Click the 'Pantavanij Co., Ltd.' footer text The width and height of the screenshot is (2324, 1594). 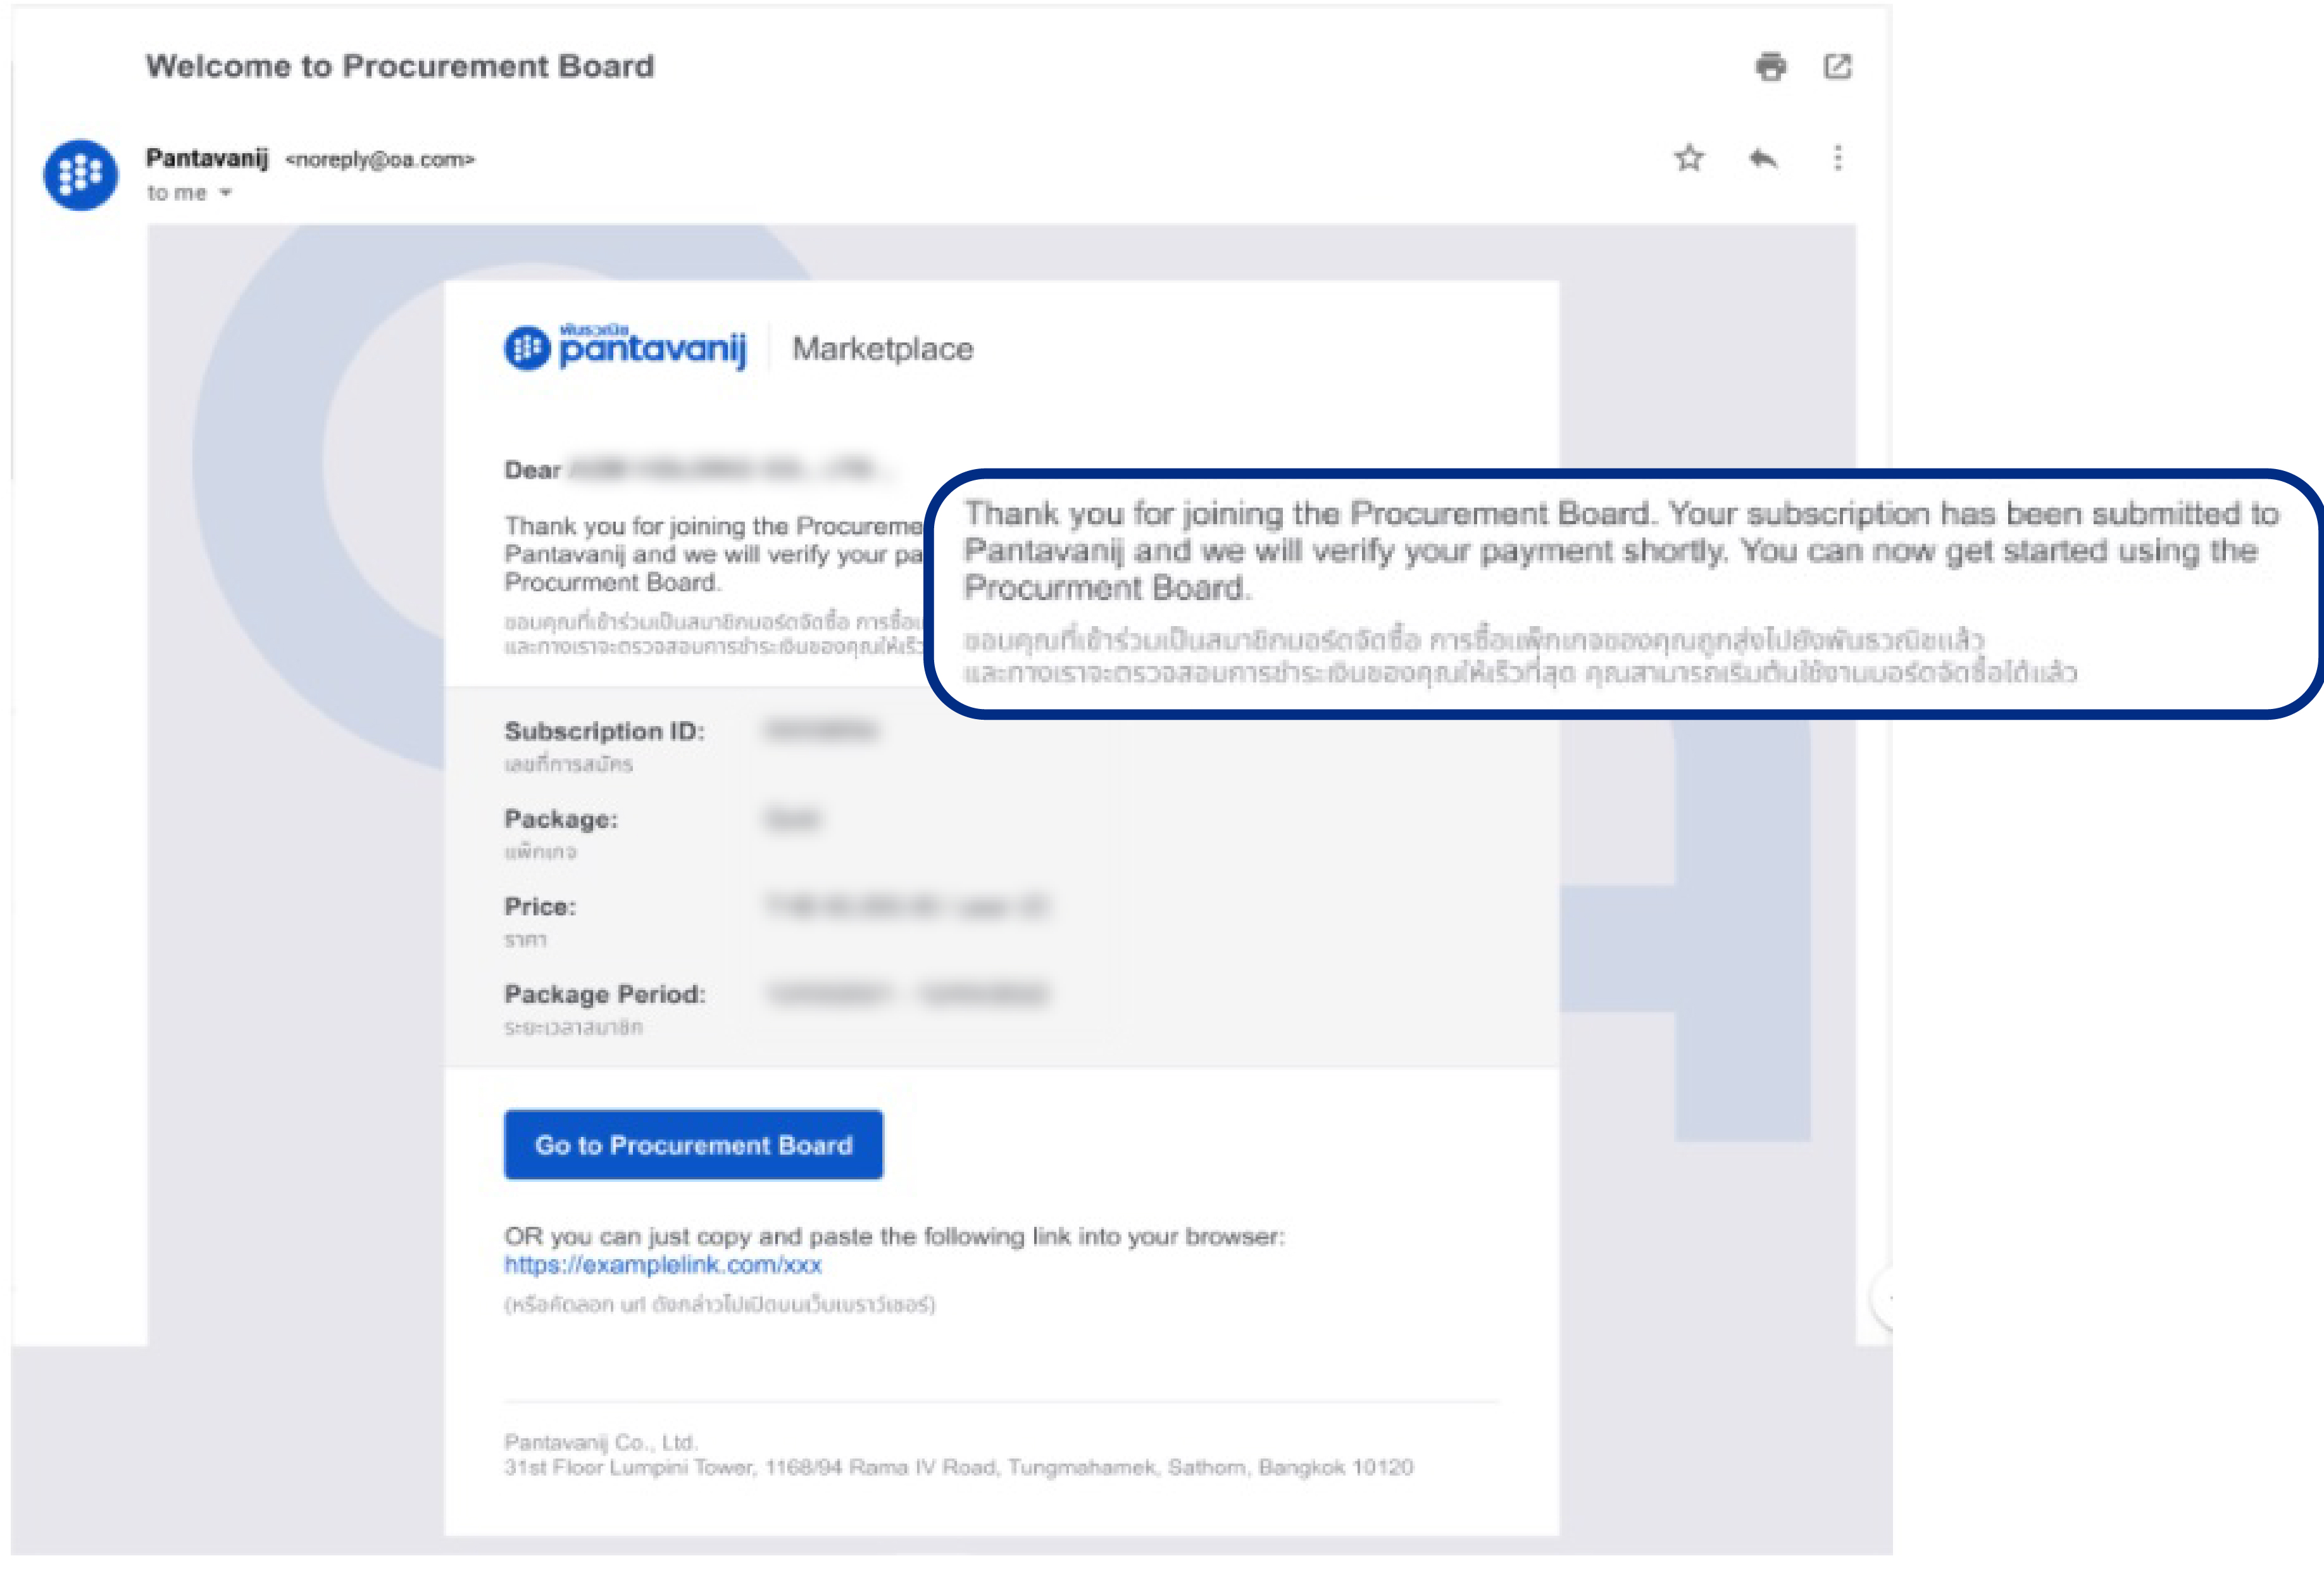coord(601,1442)
